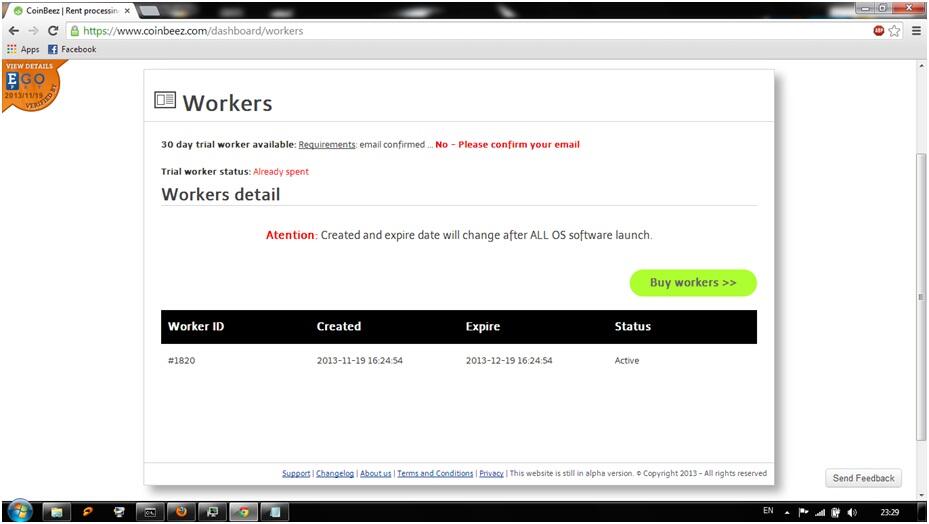Click the Worker ID column header
Screen dimensions: 929x524
coord(196,327)
